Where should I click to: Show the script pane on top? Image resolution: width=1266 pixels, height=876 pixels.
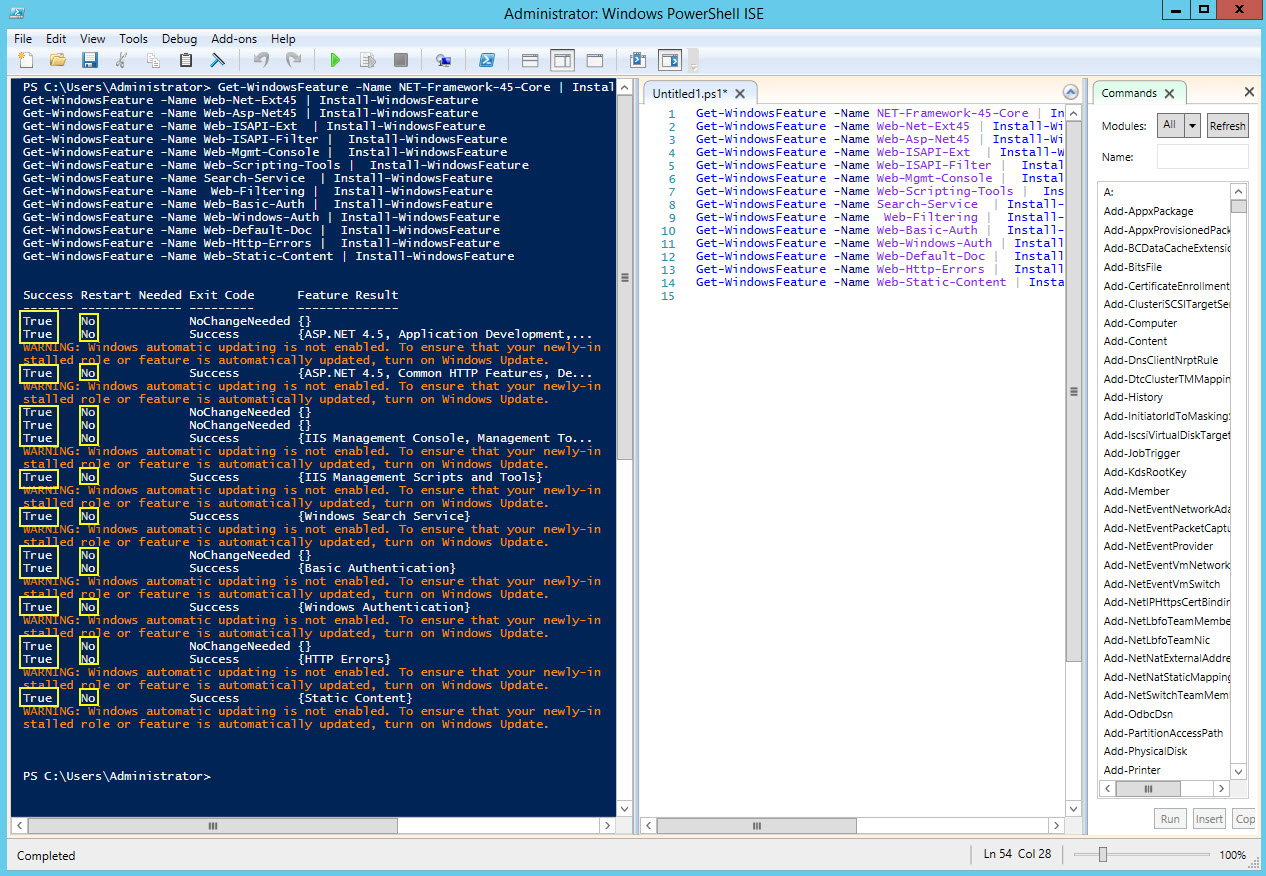528,60
